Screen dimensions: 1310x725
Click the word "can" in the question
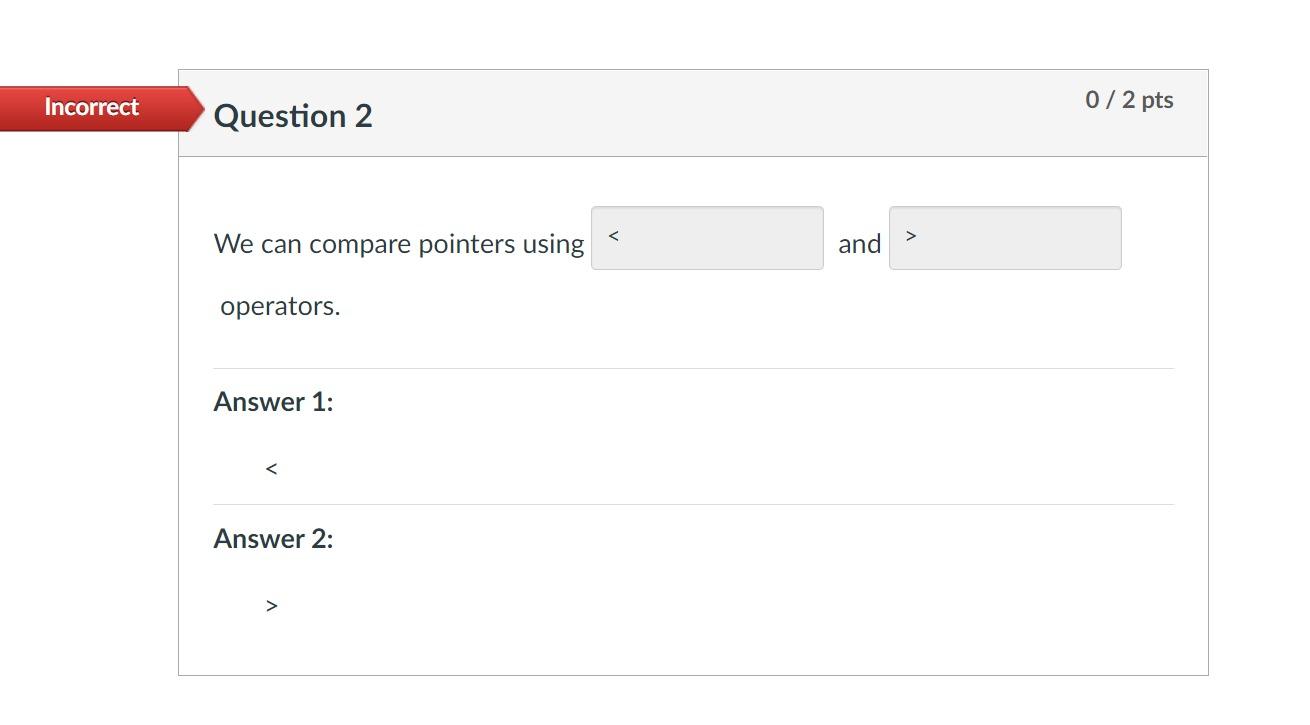[x=281, y=244]
